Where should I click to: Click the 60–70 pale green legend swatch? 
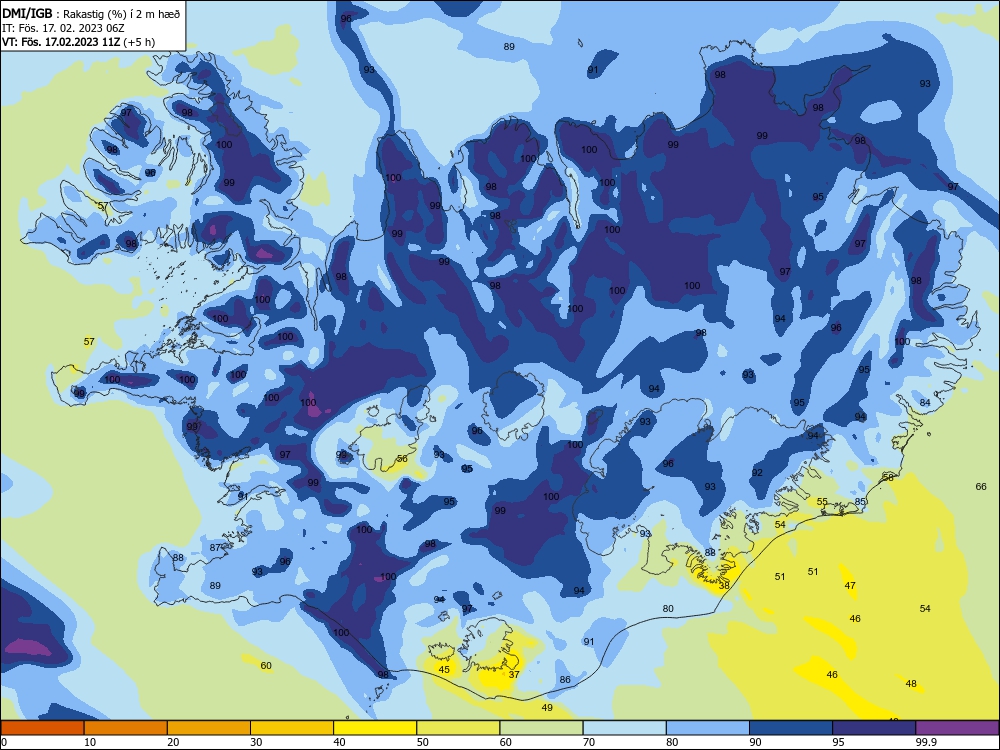[x=541, y=728]
